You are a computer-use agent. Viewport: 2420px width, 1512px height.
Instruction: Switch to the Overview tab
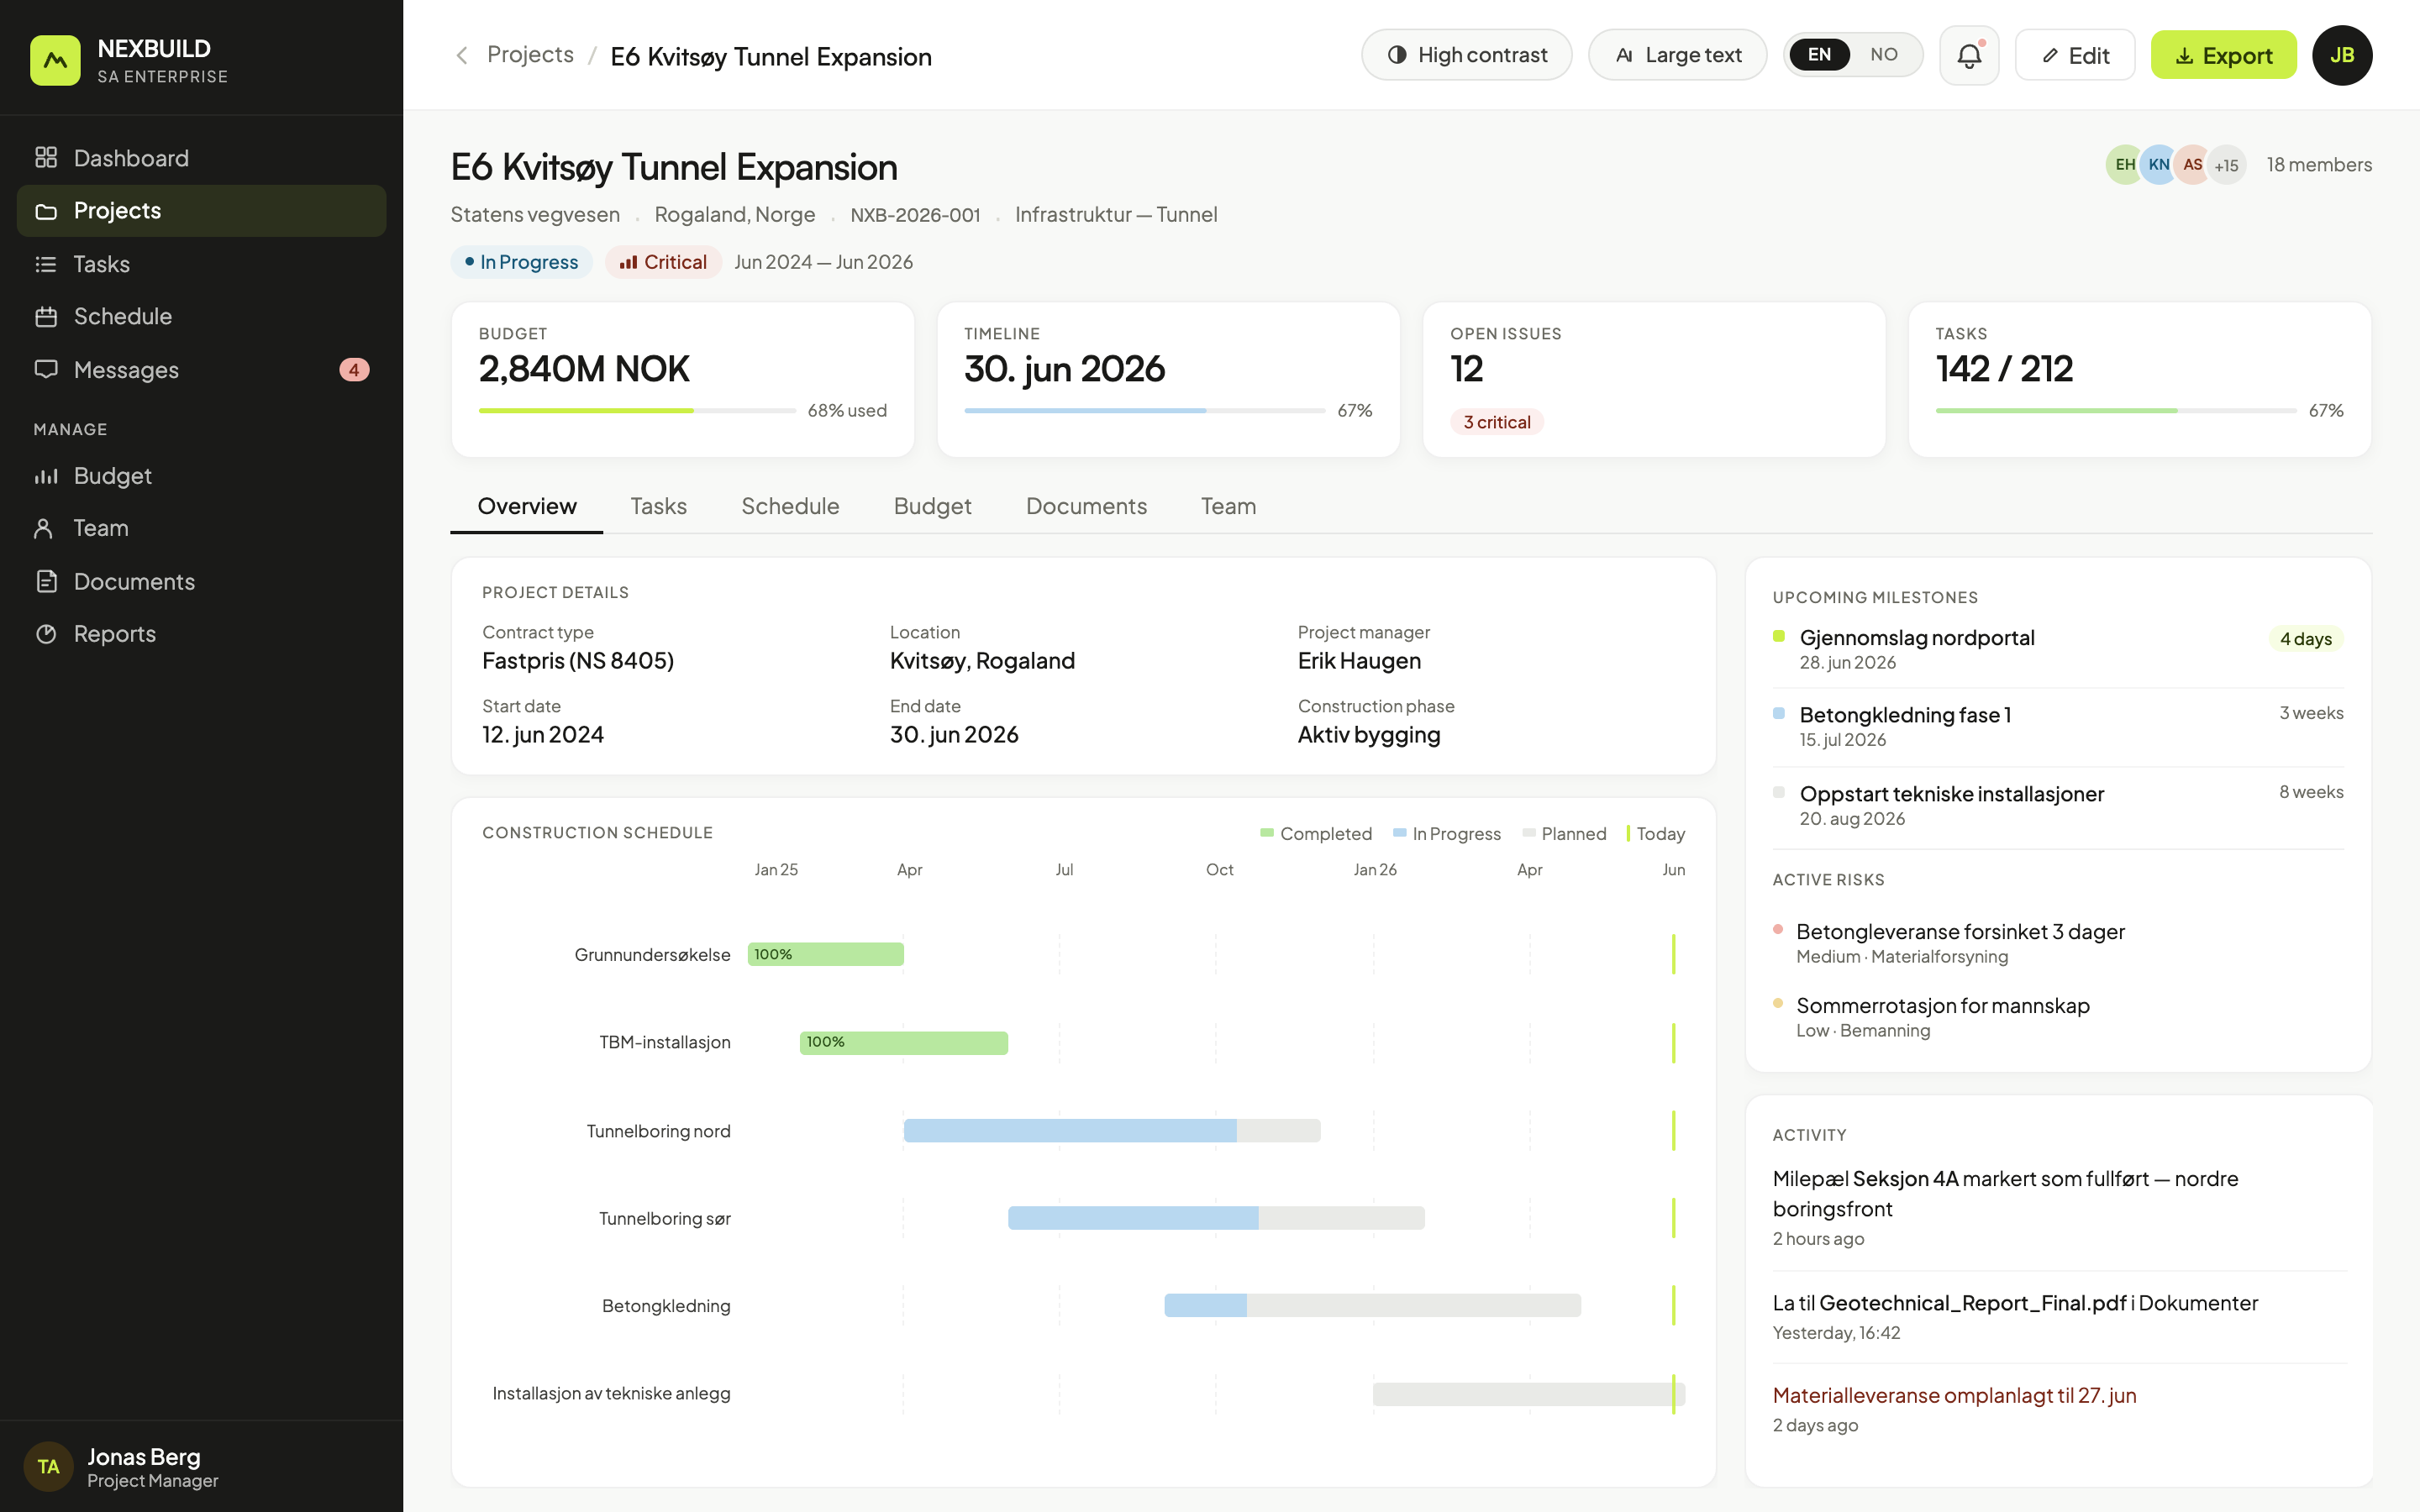[x=527, y=506]
